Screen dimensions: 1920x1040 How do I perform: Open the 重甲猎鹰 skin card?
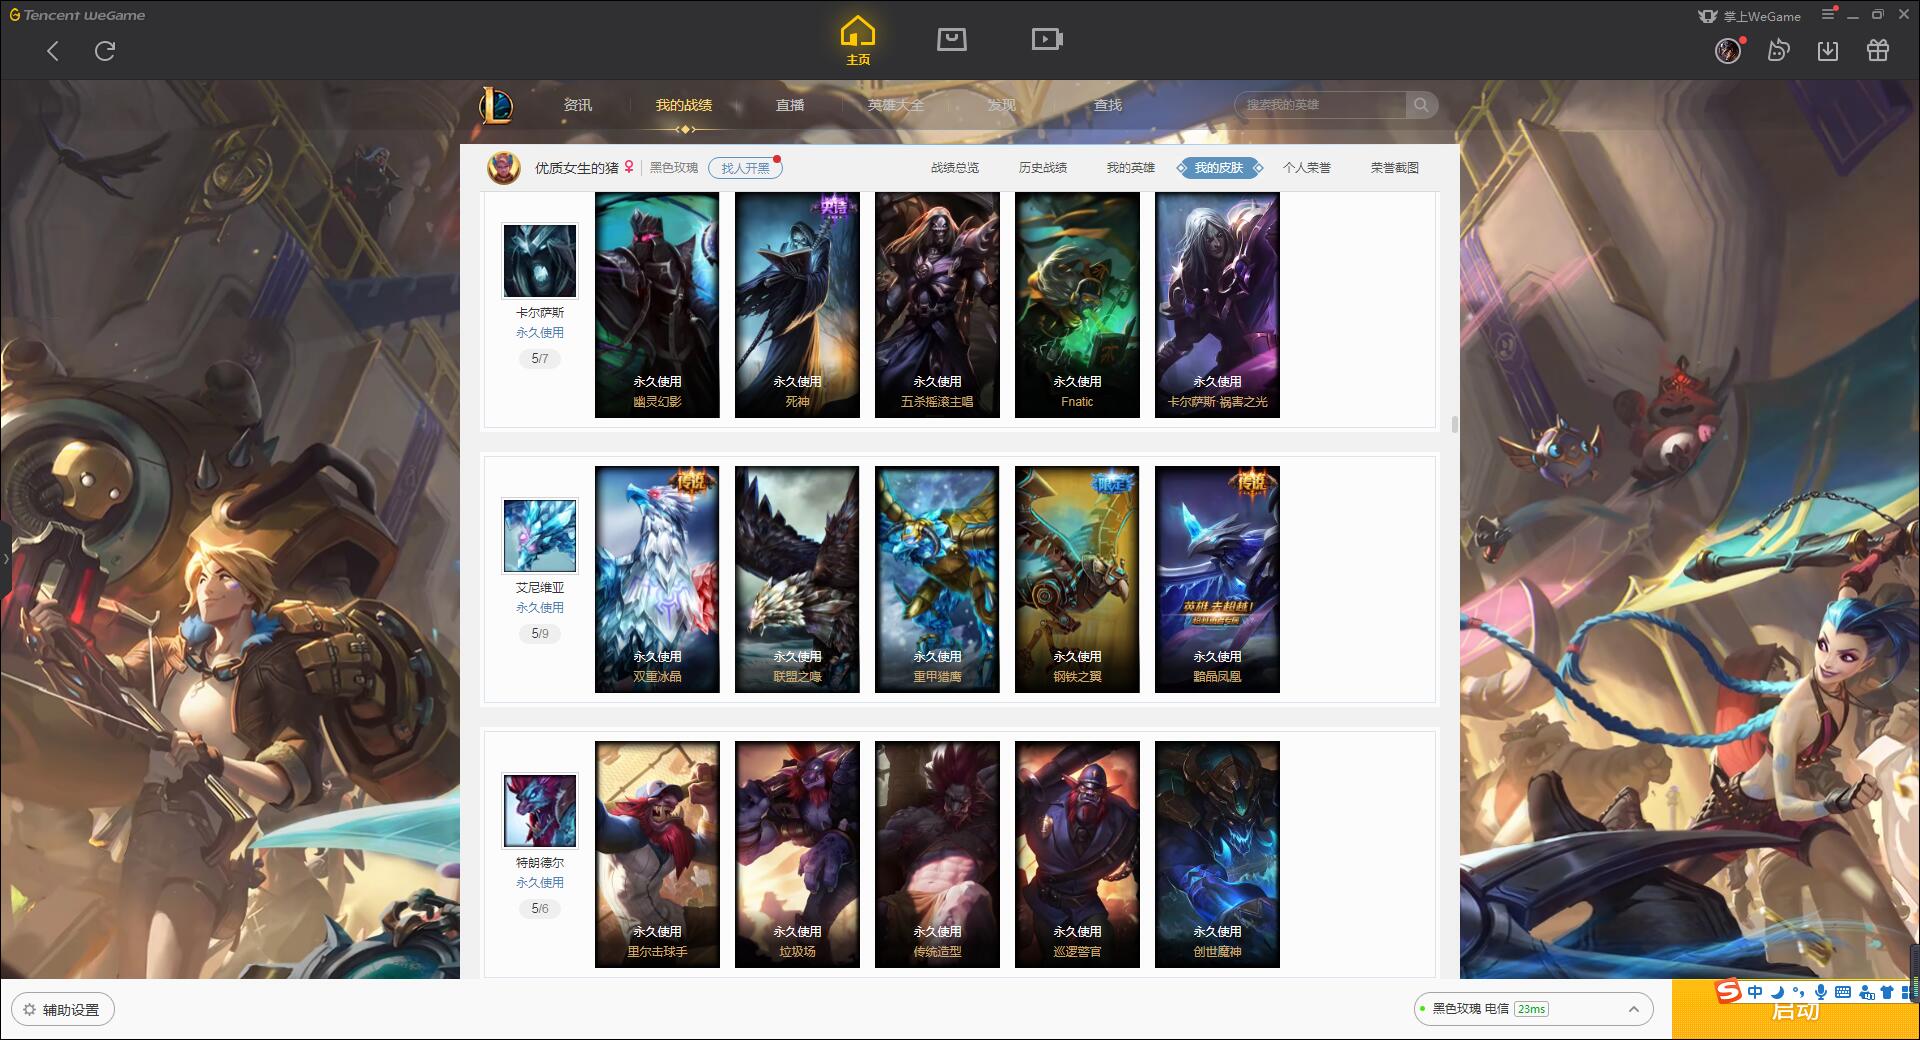pyautogui.click(x=937, y=579)
